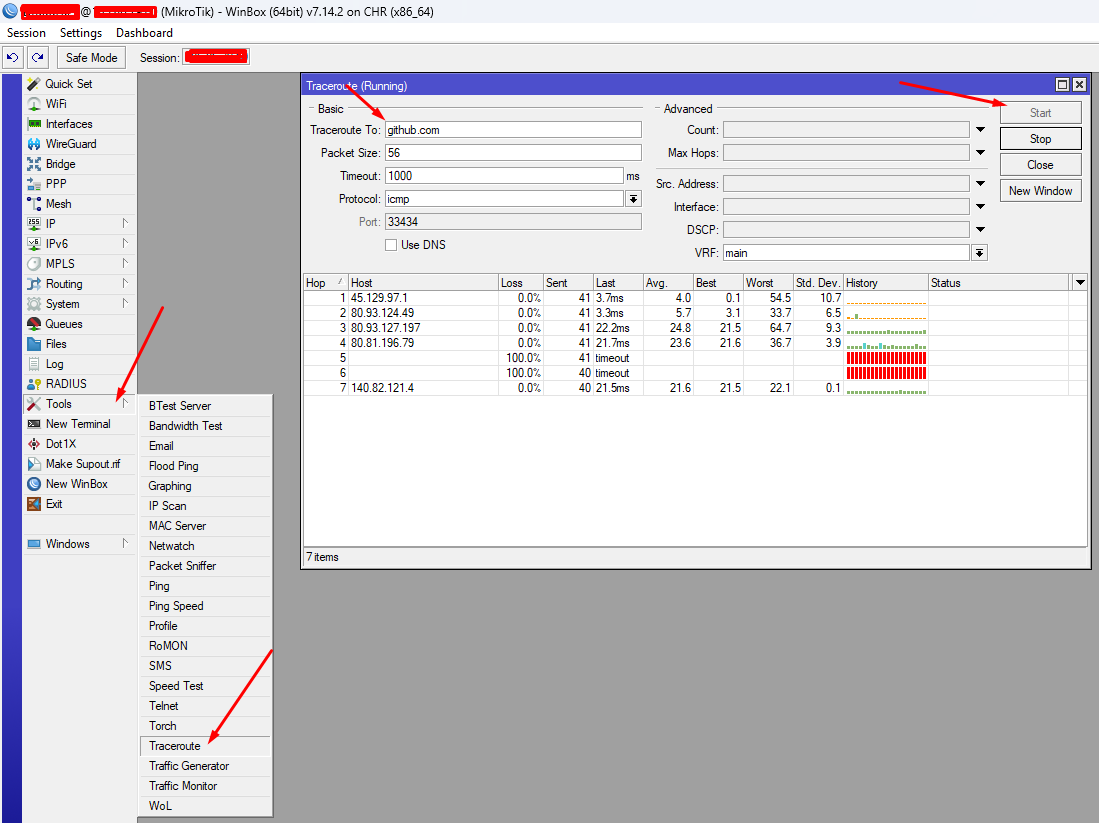Open New Terminal icon
The image size is (1099, 823).
point(34,424)
